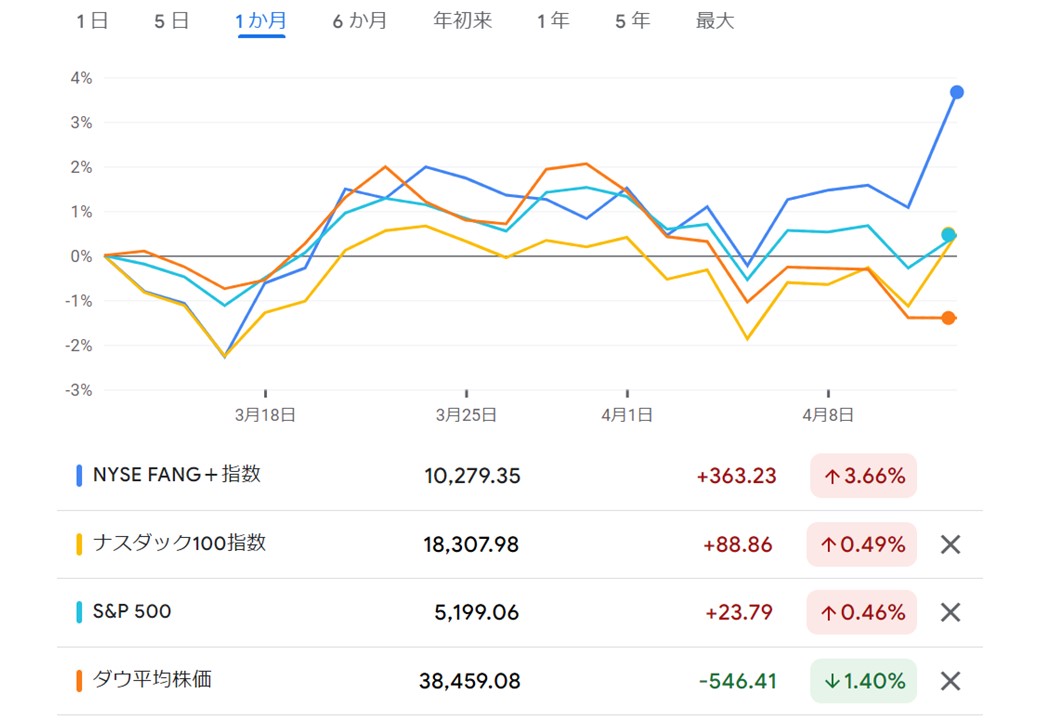
Task: Remove ダウ平均株価 using the X icon
Action: click(950, 681)
